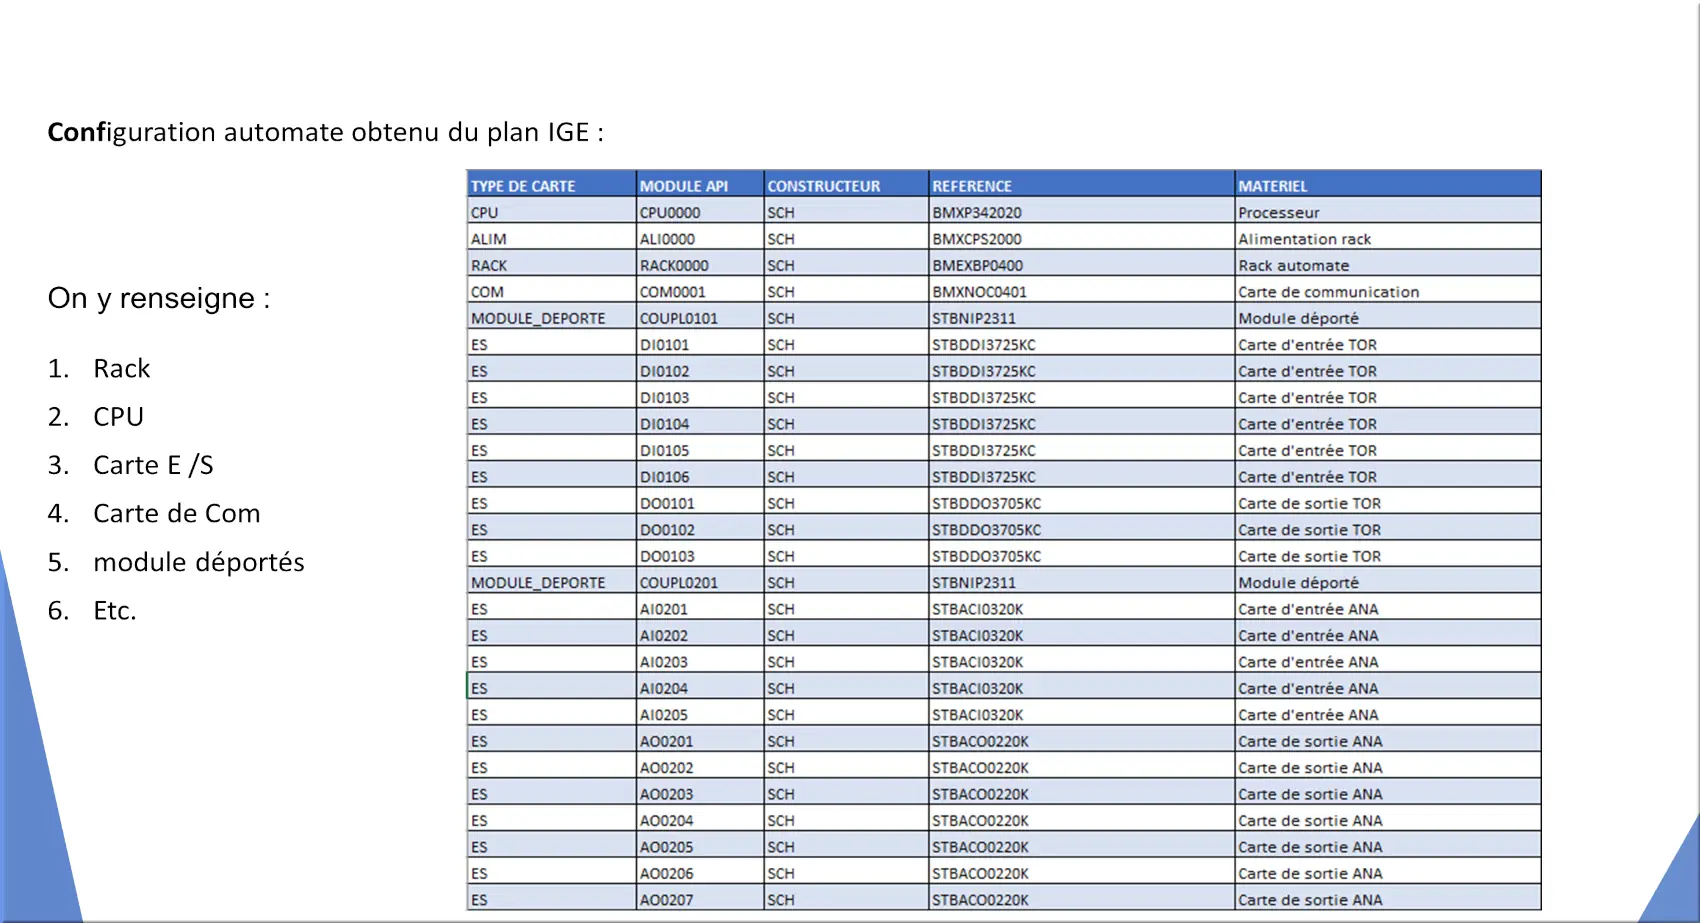Click list item 2 'CPU'

point(118,417)
